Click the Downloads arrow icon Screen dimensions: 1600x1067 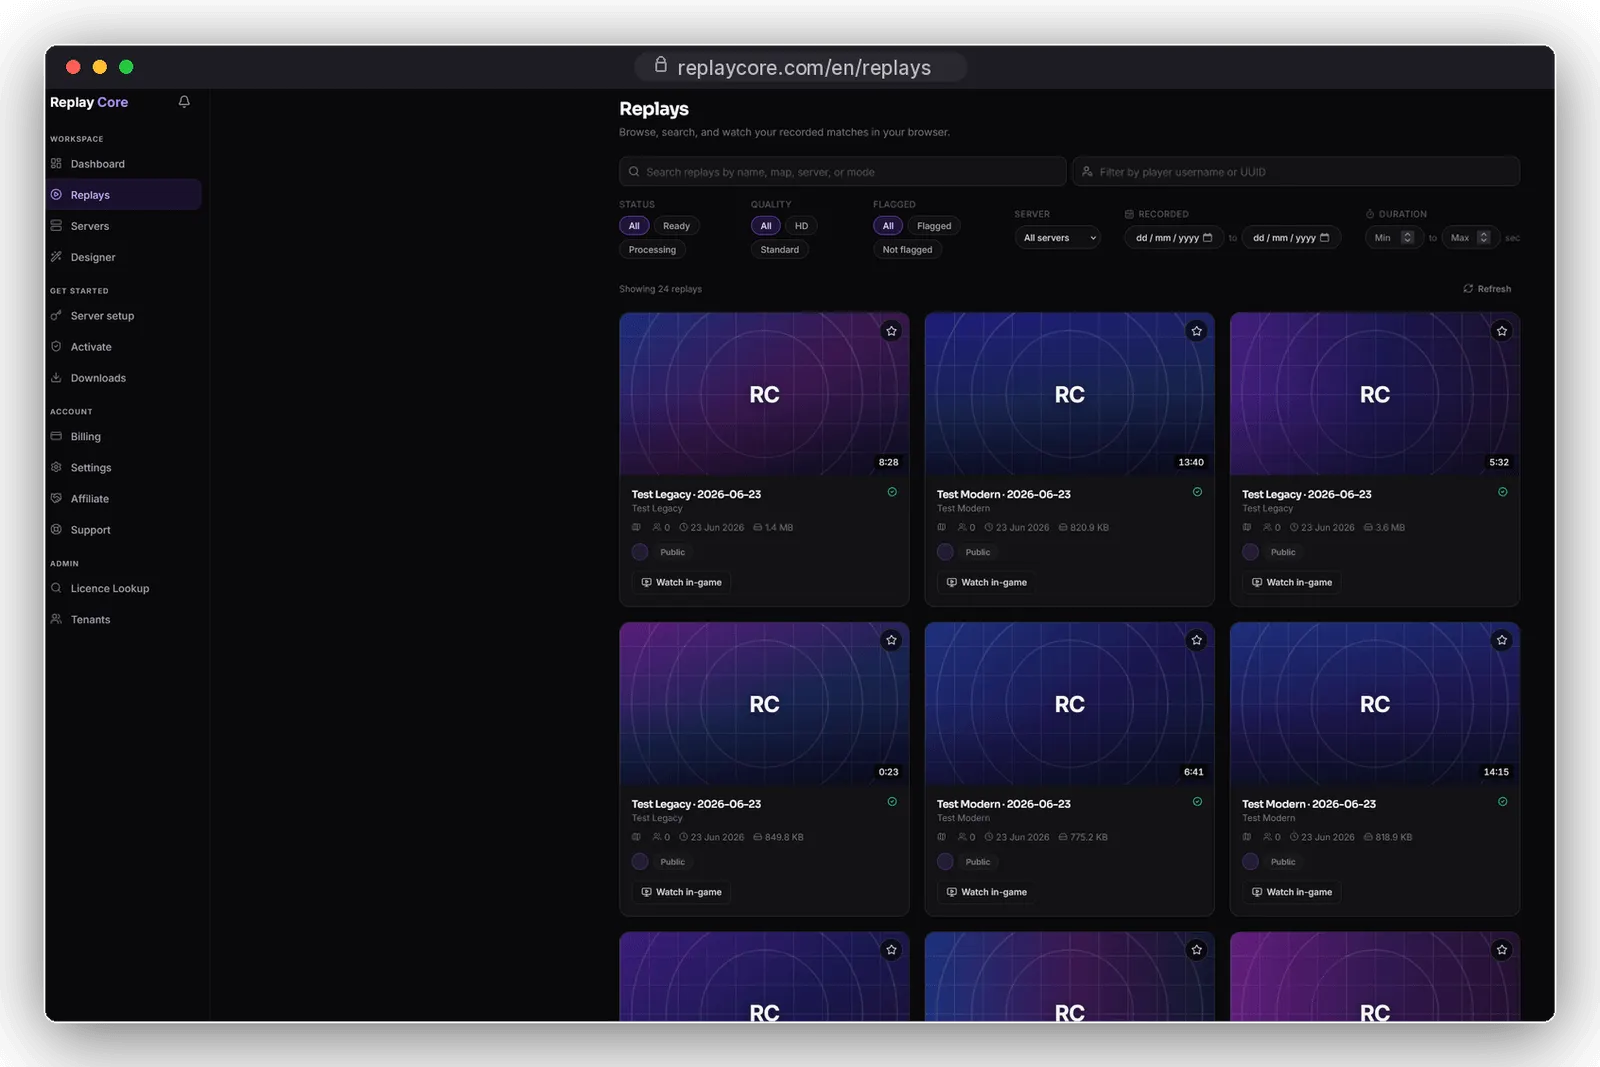point(57,378)
